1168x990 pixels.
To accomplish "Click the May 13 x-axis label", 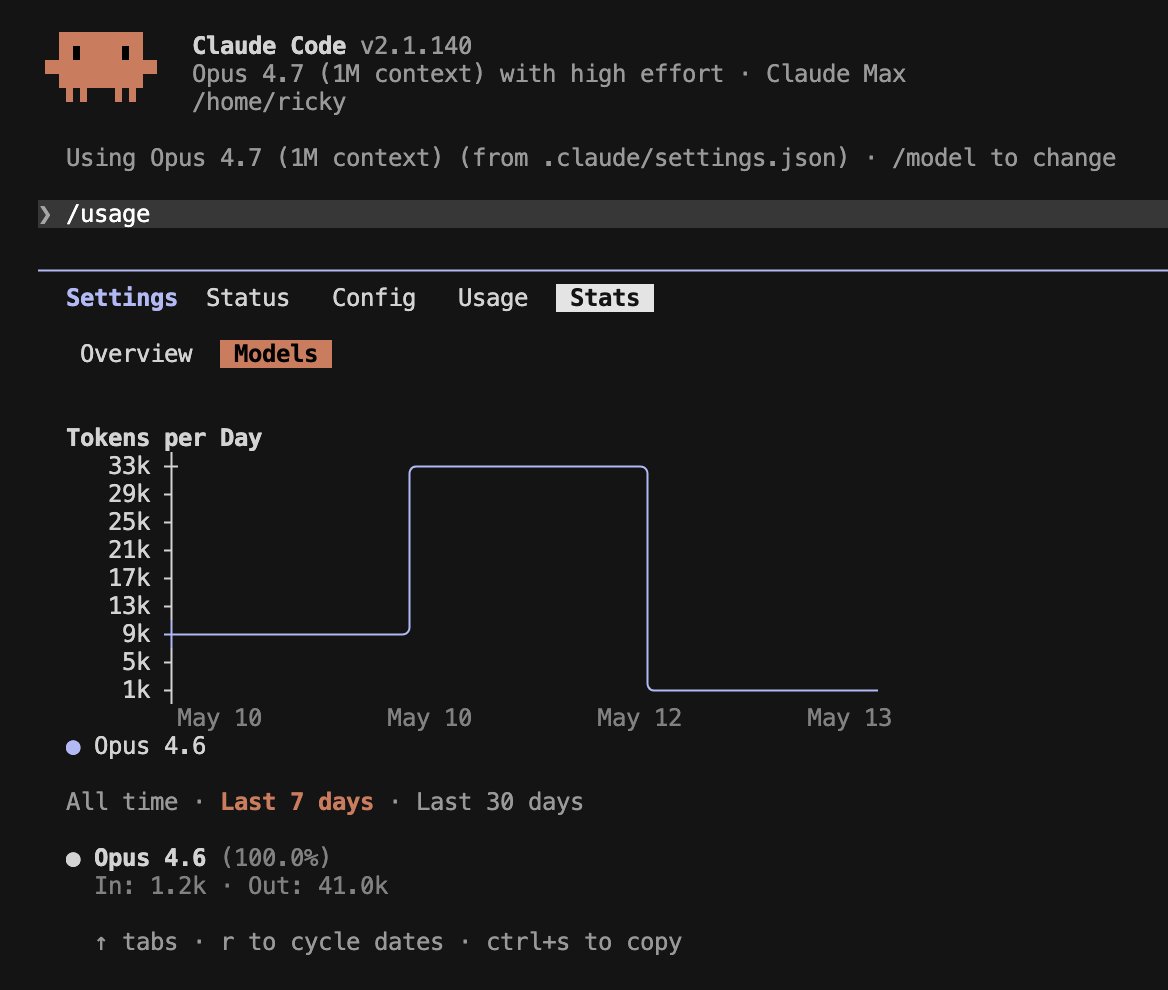I will click(x=849, y=718).
